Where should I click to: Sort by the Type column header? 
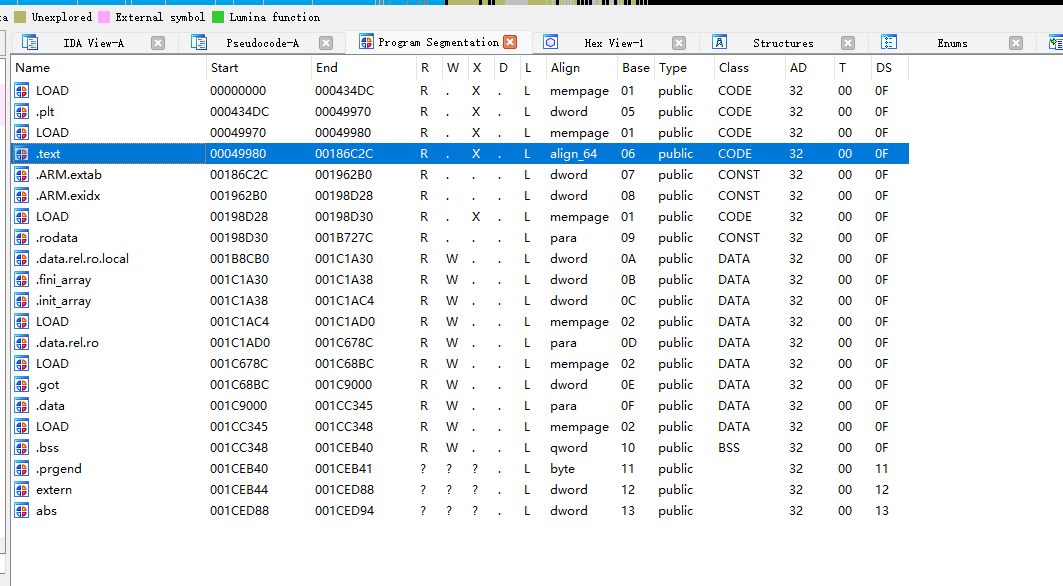point(684,68)
